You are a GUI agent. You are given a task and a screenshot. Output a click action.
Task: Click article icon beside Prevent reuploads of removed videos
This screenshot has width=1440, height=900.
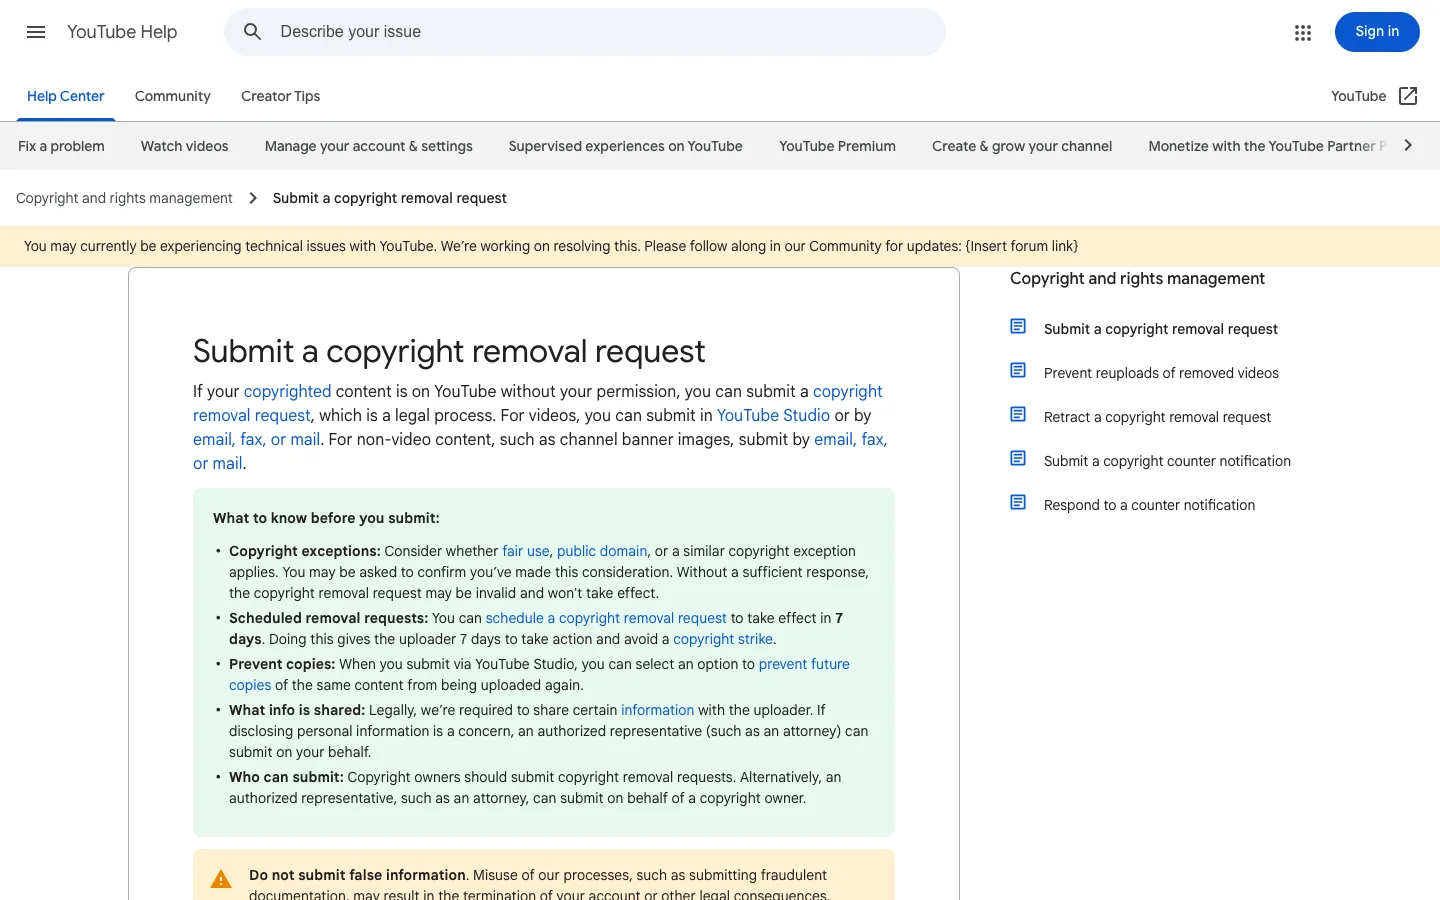[1018, 371]
